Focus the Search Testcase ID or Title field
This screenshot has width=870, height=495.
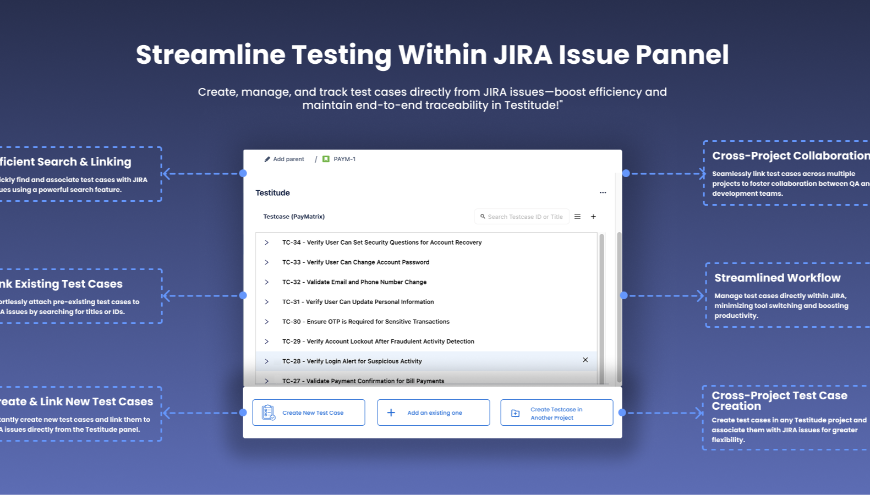(522, 216)
